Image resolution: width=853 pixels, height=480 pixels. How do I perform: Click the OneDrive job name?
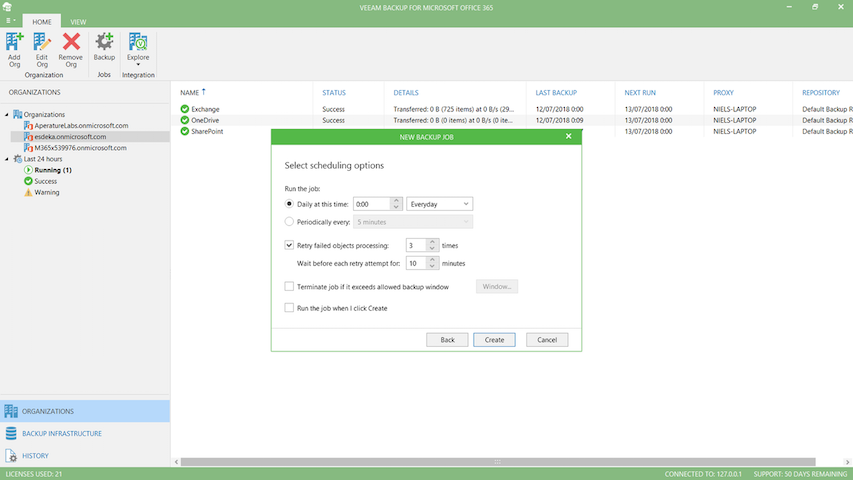205,120
